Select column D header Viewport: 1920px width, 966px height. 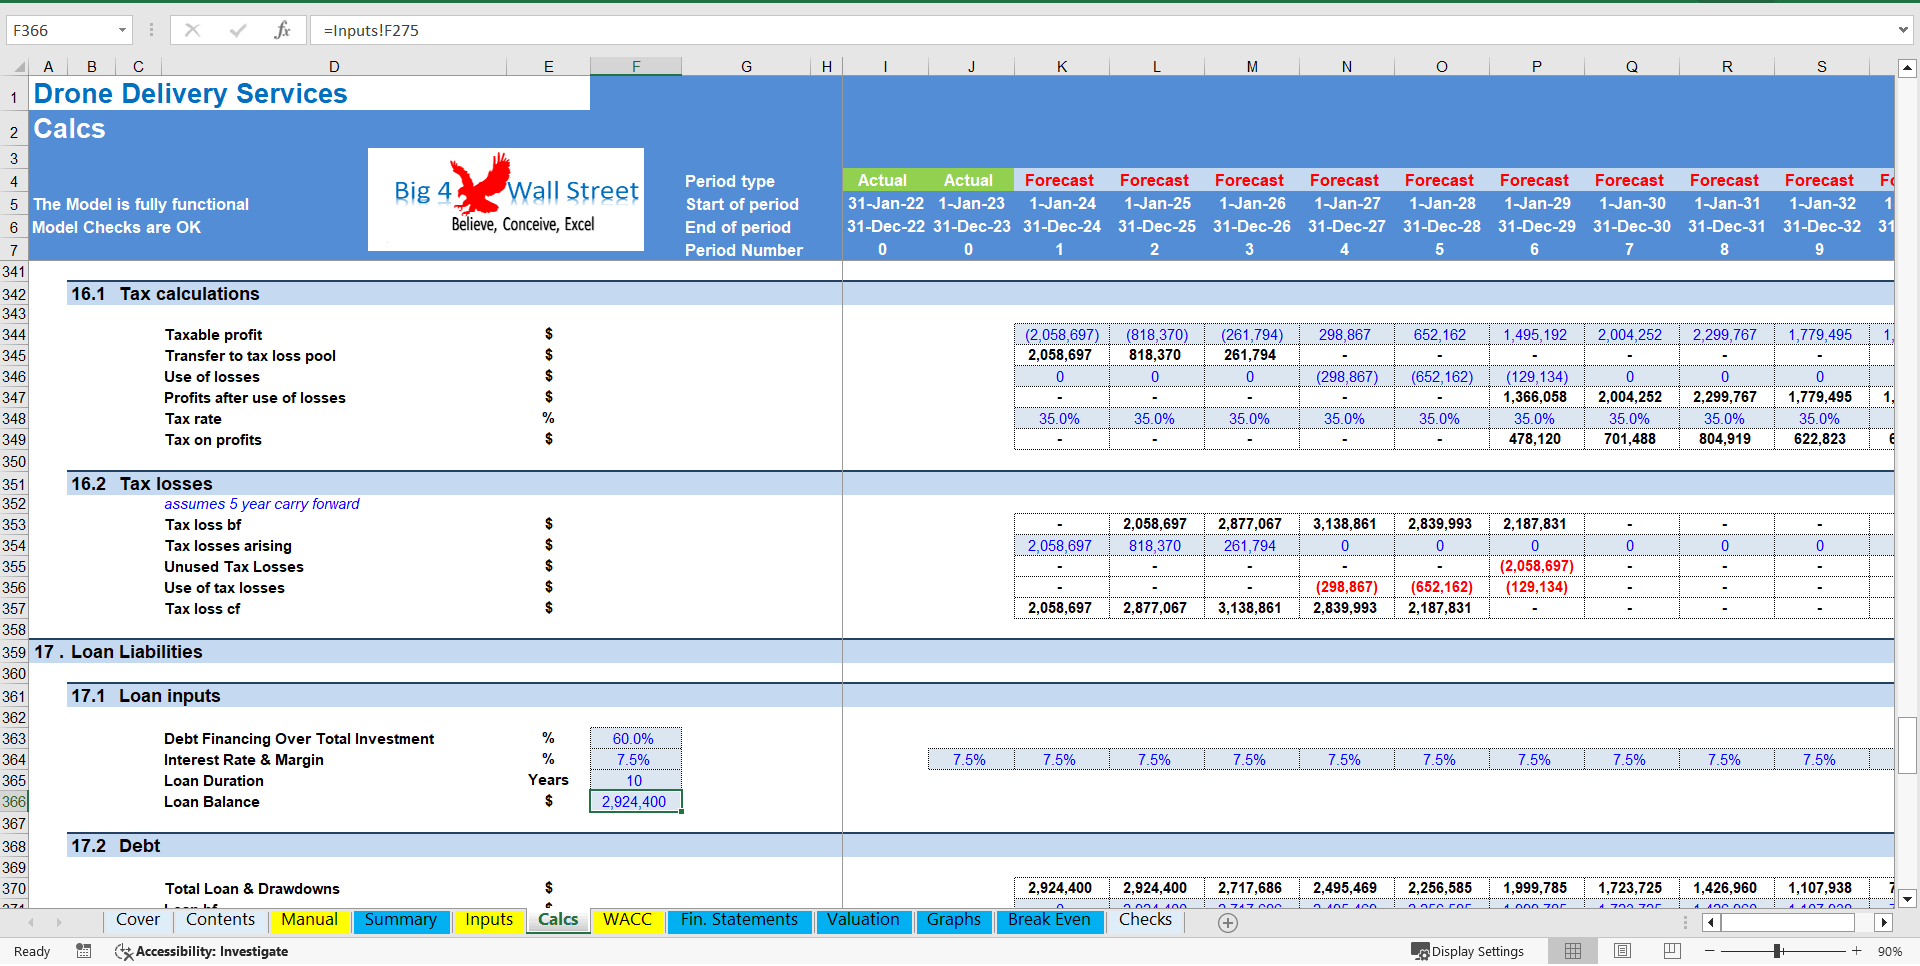pos(334,67)
